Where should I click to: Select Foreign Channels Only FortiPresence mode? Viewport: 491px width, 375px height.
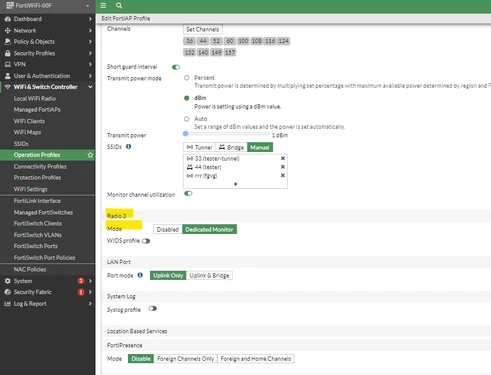click(x=185, y=359)
